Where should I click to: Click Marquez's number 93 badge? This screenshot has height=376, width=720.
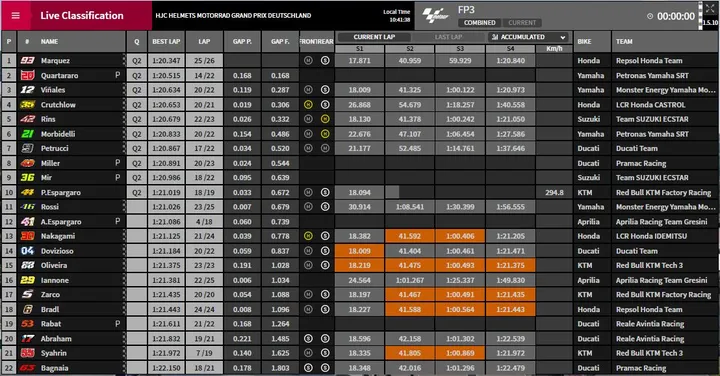pyautogui.click(x=28, y=61)
